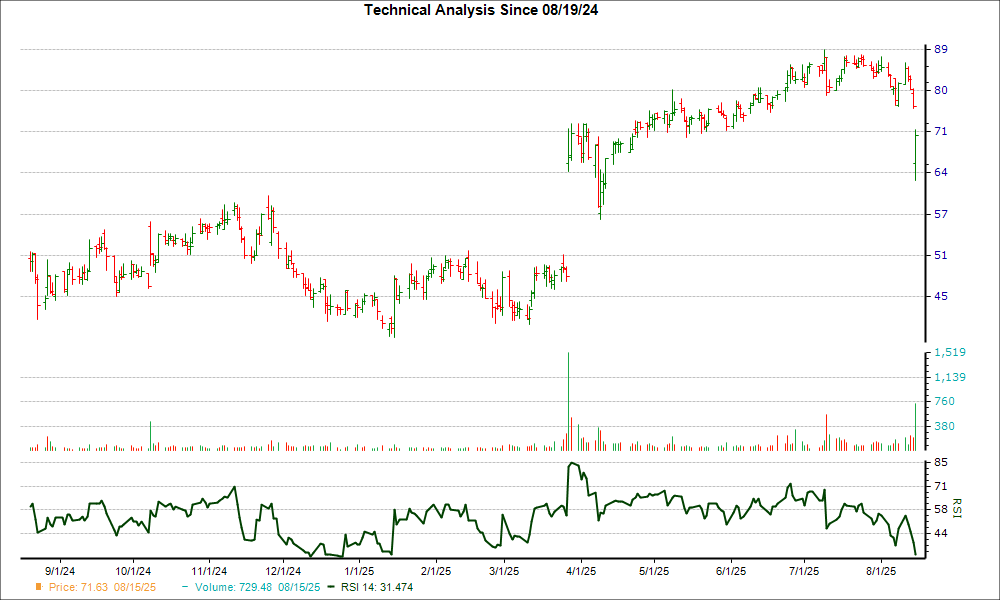Select the 5/1/25 date label
This screenshot has height=600, width=1000.
coord(654,571)
